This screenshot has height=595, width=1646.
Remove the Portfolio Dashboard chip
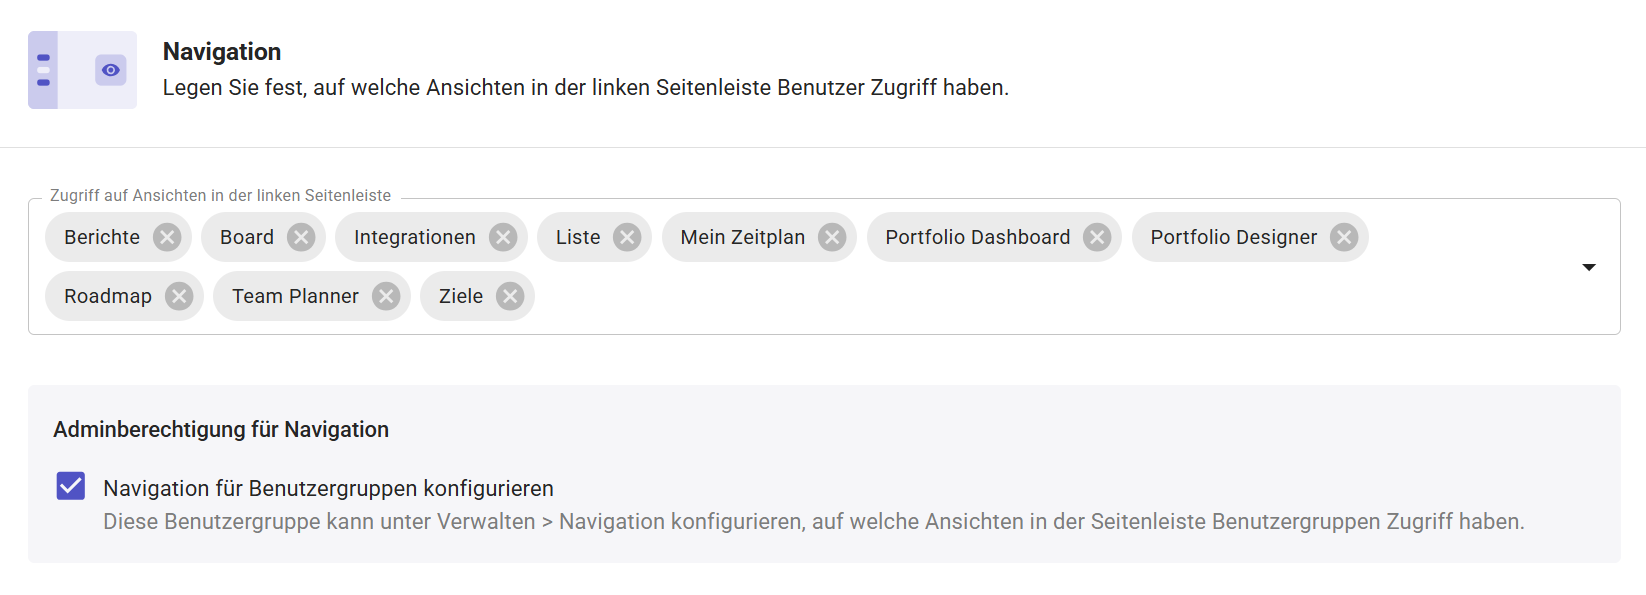point(1097,237)
